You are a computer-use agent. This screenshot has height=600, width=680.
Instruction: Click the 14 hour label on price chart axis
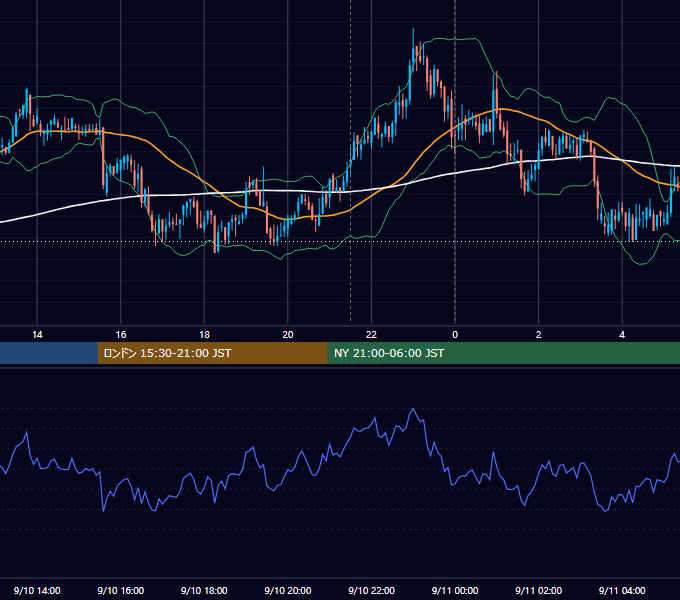(37, 335)
